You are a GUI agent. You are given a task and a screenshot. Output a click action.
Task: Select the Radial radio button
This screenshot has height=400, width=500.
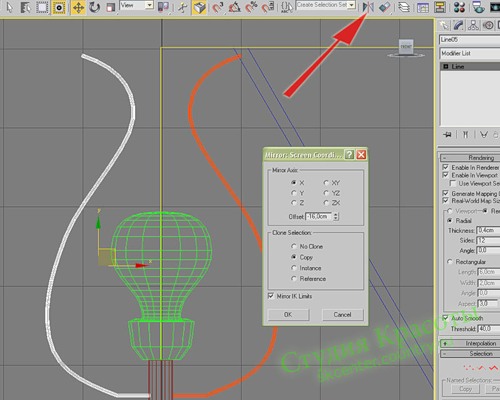click(x=450, y=221)
